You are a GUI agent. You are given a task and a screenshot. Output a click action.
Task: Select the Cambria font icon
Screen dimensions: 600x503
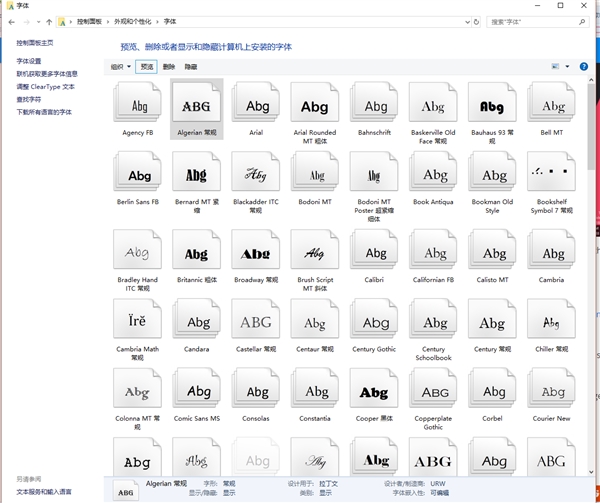551,249
